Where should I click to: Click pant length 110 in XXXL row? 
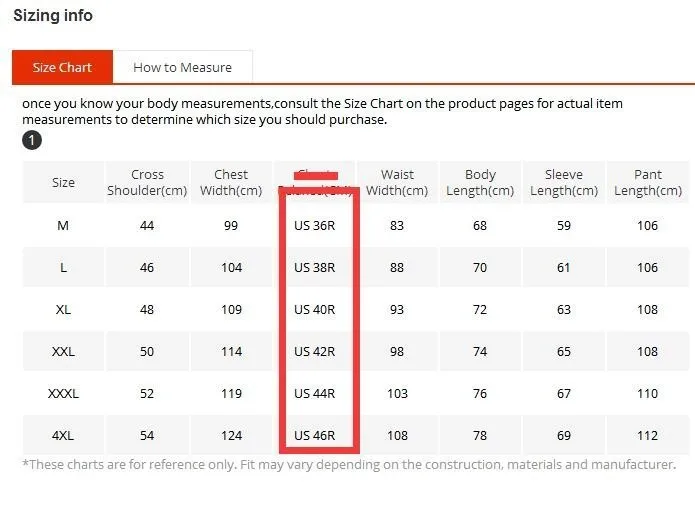coord(648,394)
